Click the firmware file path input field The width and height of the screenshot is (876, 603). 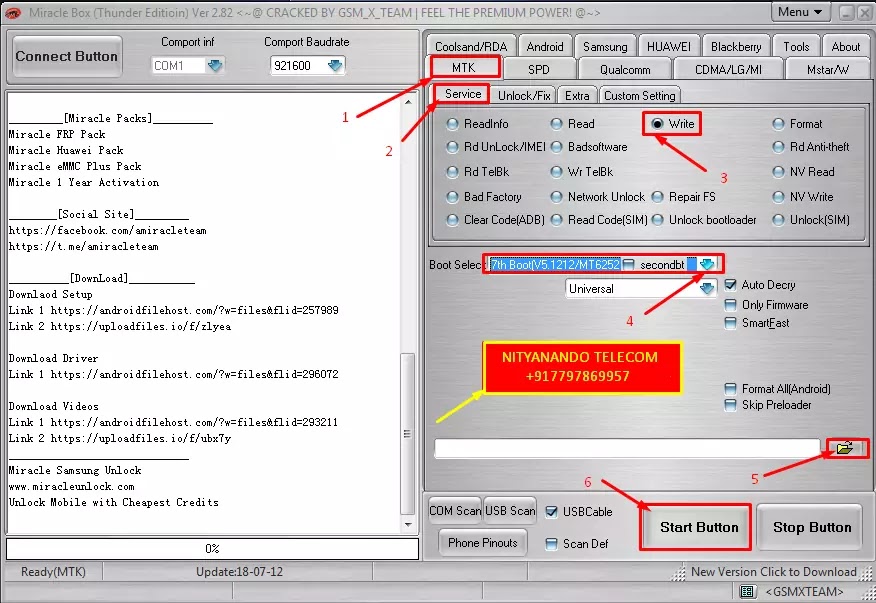pos(627,448)
